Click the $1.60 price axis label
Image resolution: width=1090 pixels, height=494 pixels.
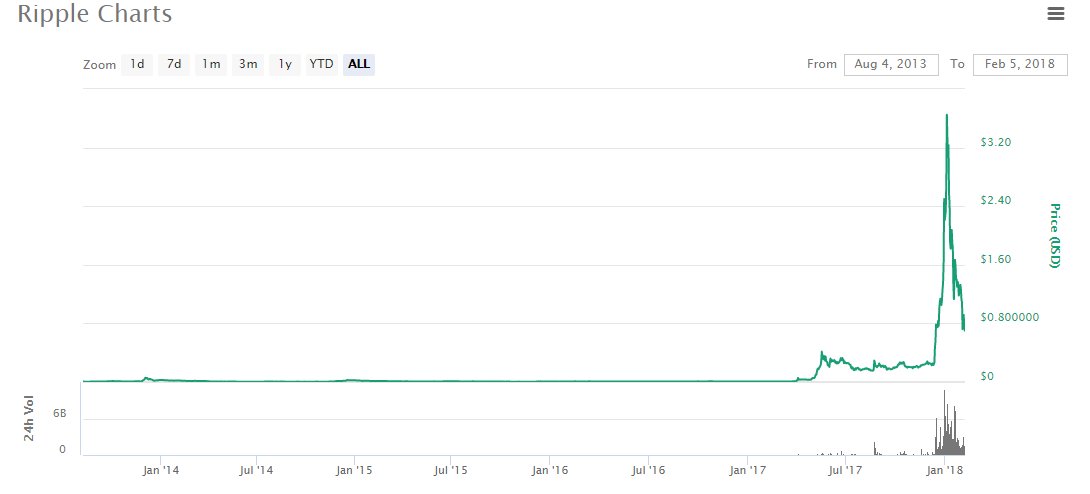coord(995,259)
